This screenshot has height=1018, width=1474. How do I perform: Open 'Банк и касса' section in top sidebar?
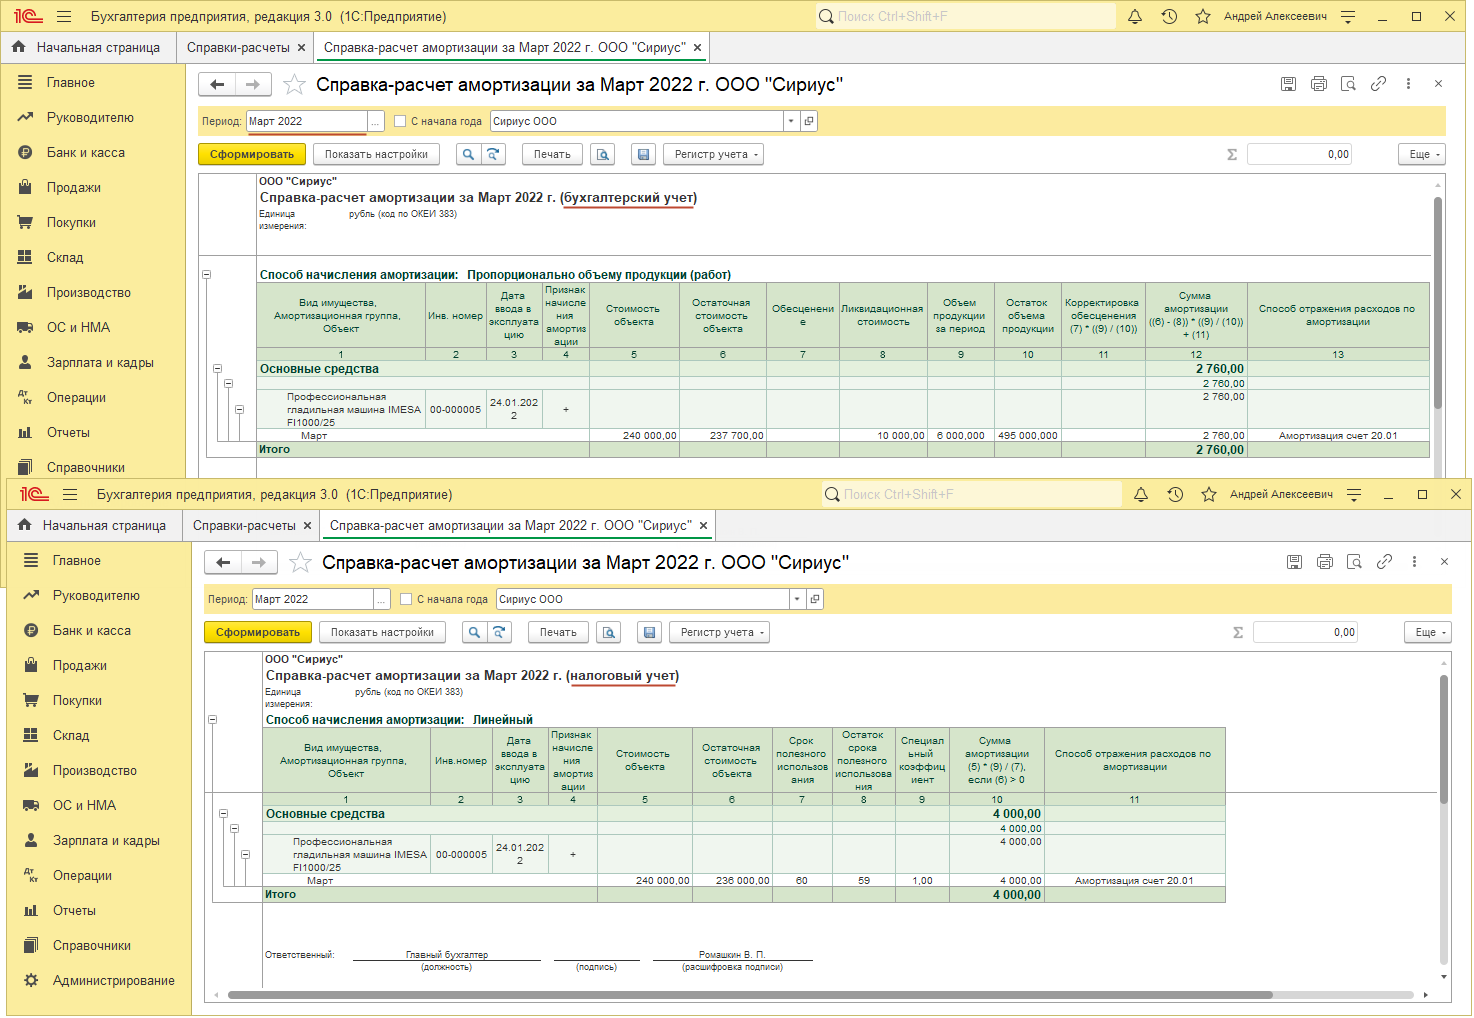pyautogui.click(x=86, y=153)
